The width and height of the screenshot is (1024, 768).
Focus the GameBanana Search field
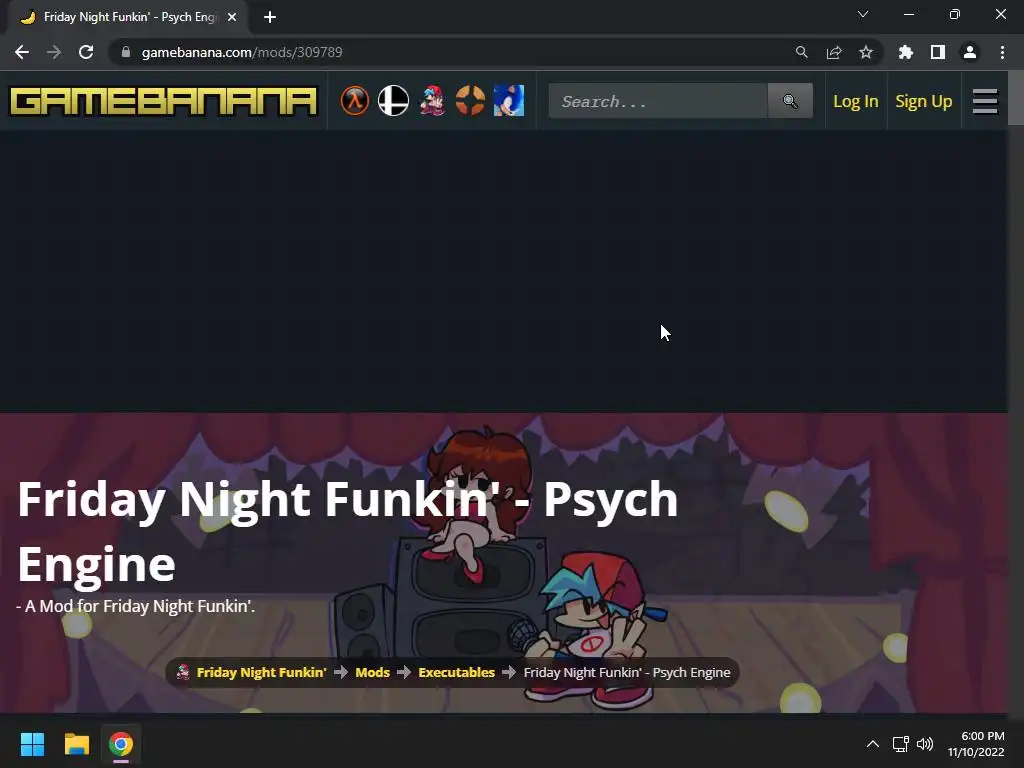pyautogui.click(x=658, y=101)
